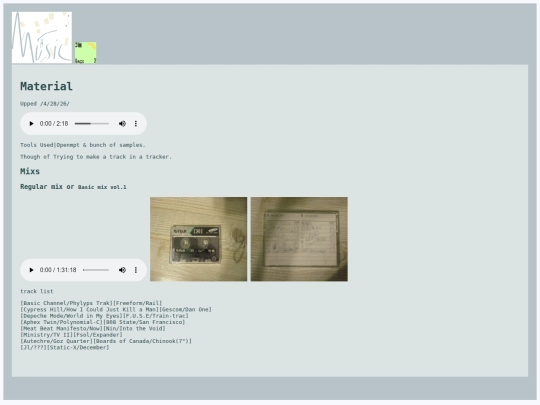
Task: Mute the 1:31:18 mix player
Action: point(122,270)
